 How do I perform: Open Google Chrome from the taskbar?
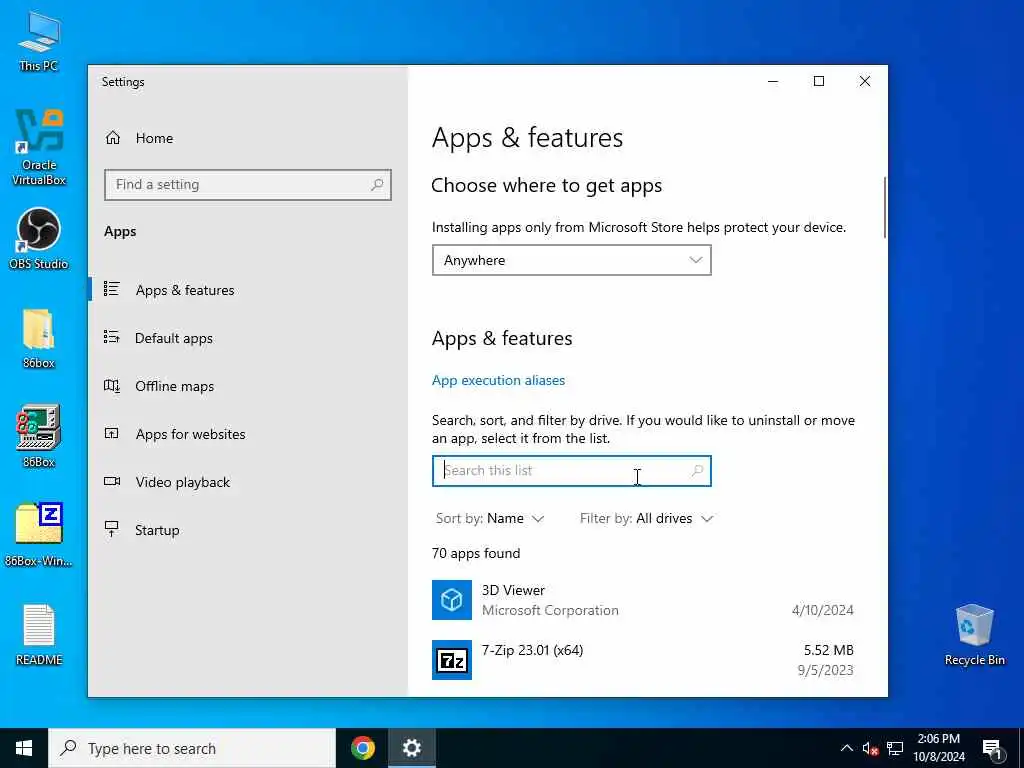click(362, 748)
